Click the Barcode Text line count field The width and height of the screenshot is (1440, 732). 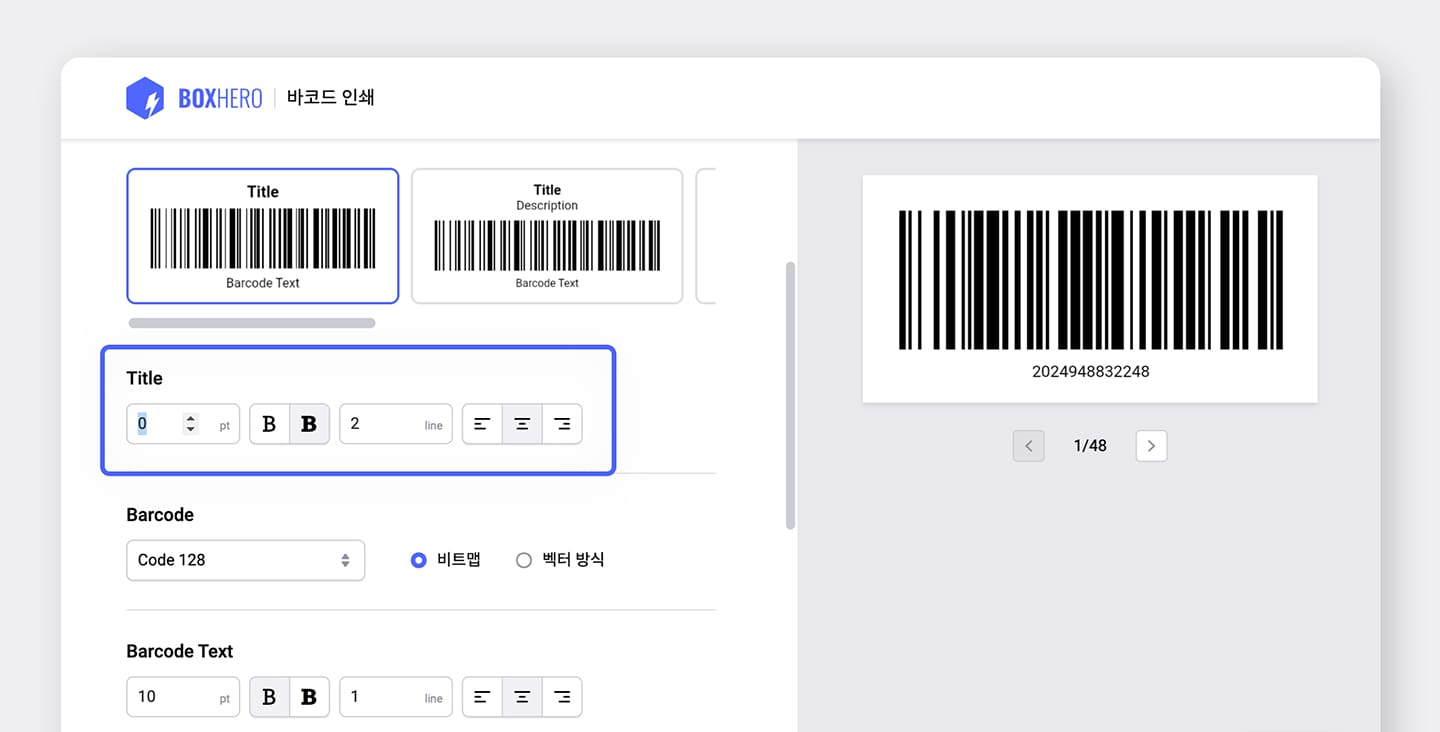pyautogui.click(x=396, y=697)
